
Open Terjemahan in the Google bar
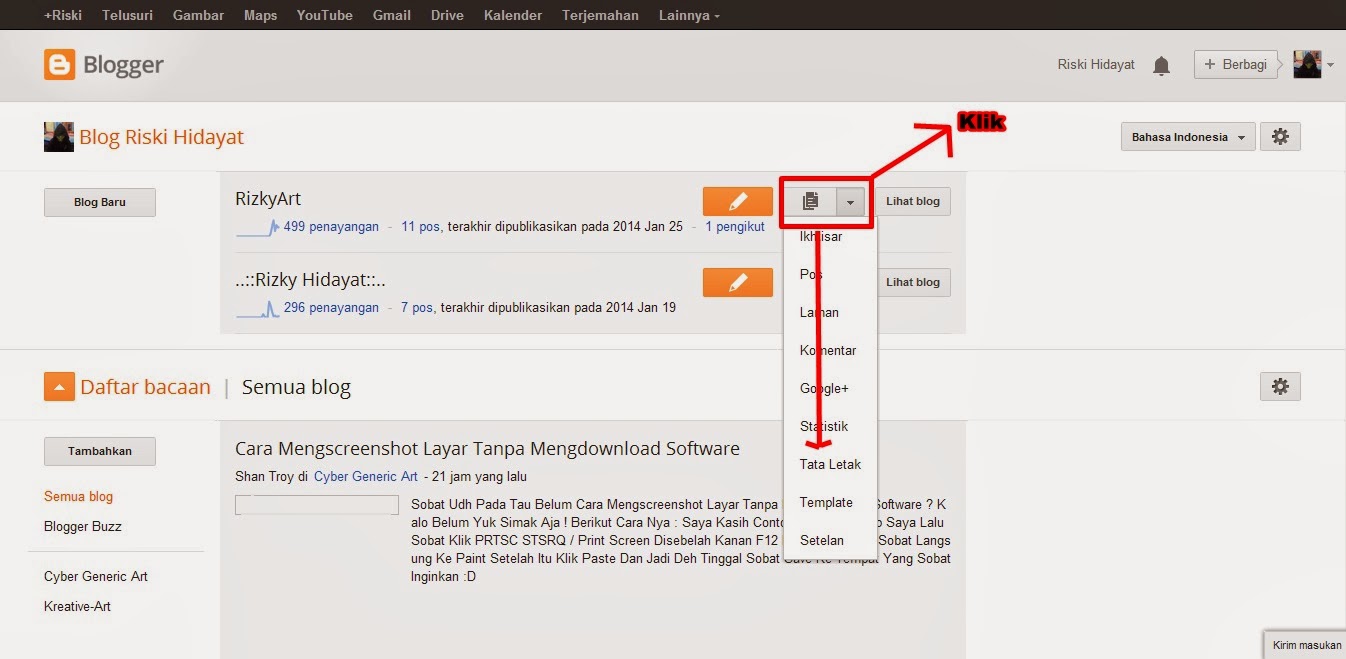[x=601, y=15]
